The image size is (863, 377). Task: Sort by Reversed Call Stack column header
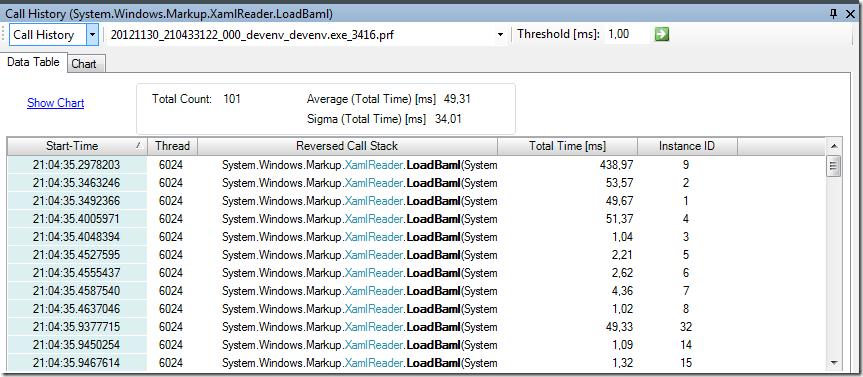coord(347,146)
